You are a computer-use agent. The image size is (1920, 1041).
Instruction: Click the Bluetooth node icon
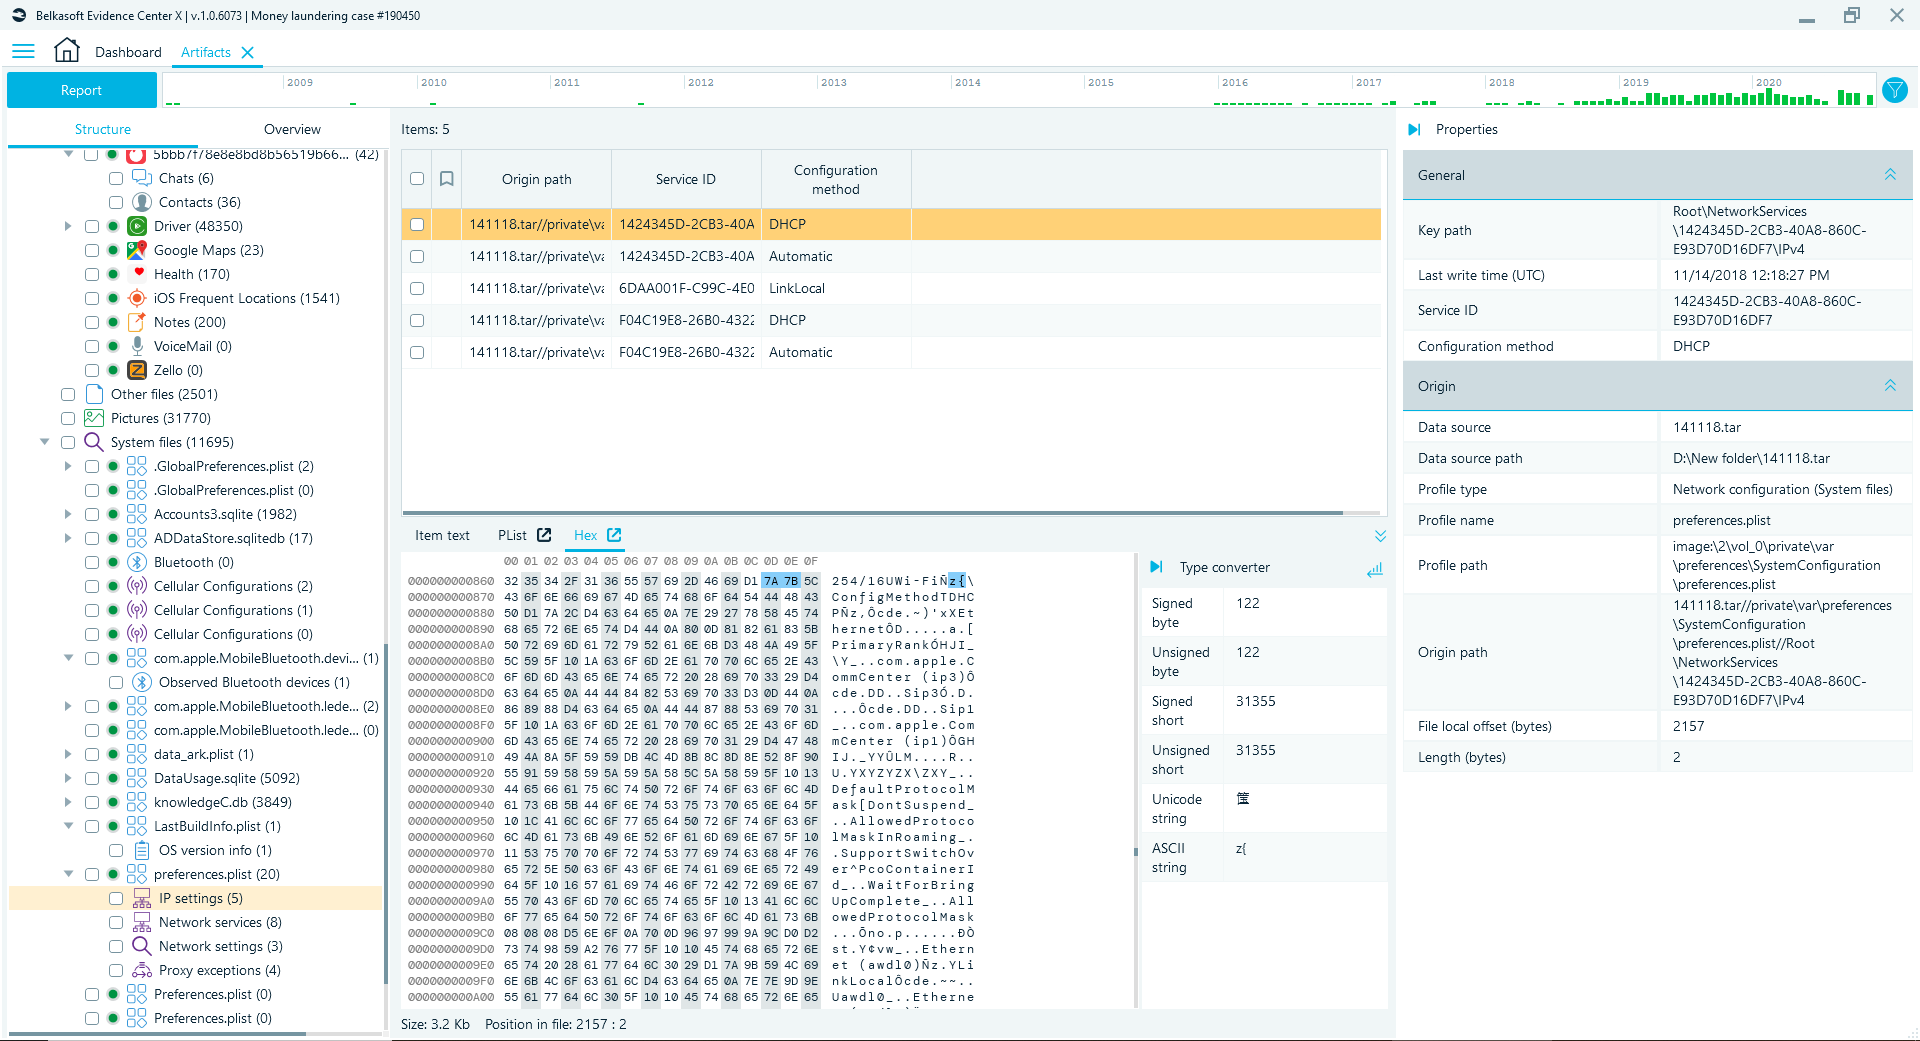(137, 562)
